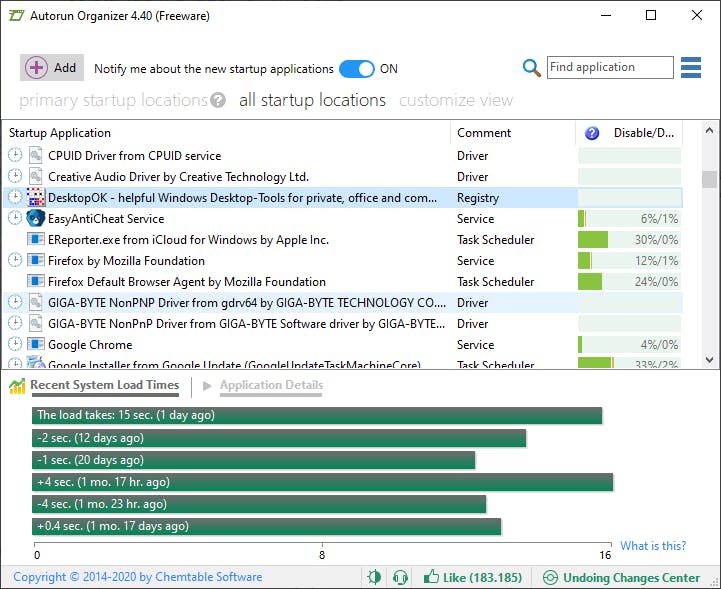This screenshot has width=721, height=589.
Task: Select the Google Chrome service entry
Action: tap(343, 345)
